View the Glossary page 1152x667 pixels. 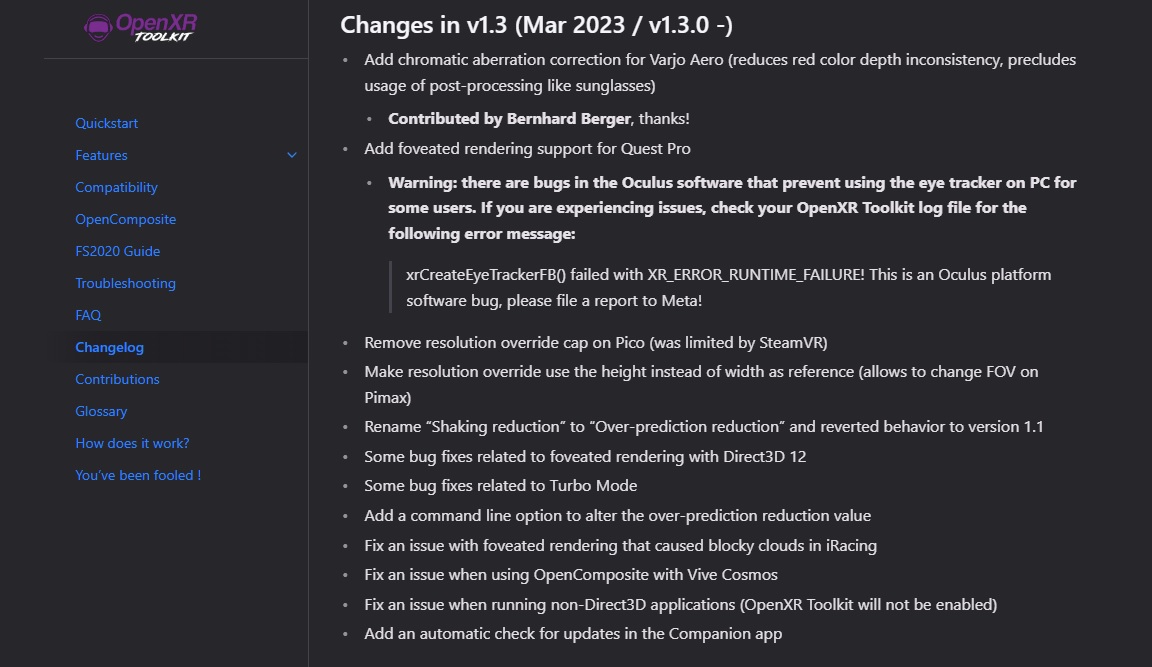point(101,411)
